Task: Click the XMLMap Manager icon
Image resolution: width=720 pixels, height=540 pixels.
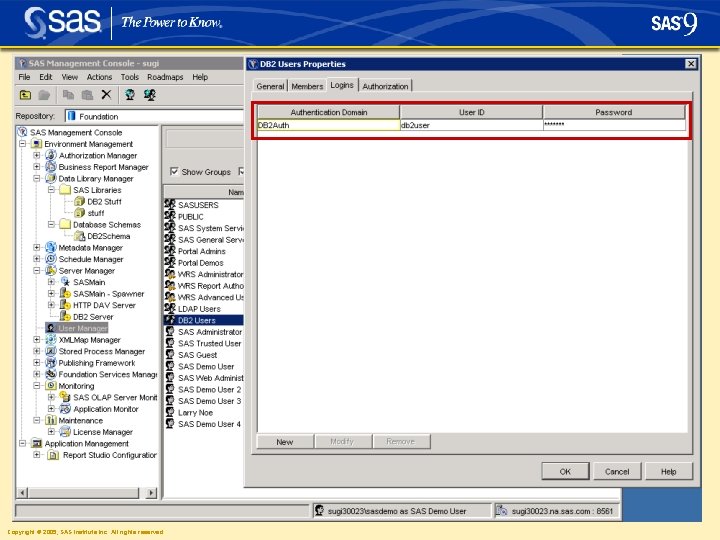Action: (51, 340)
